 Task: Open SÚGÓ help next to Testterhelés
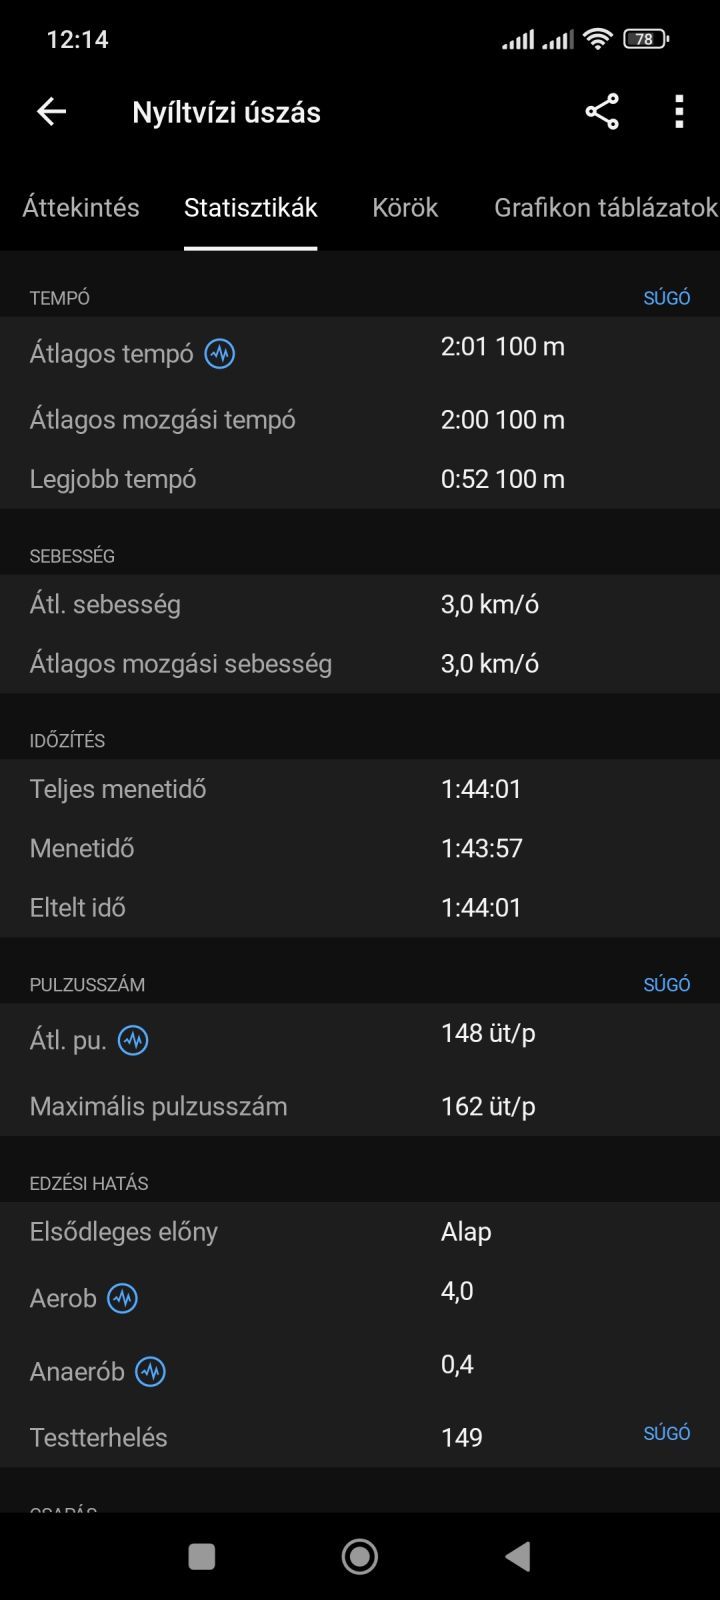point(667,1433)
